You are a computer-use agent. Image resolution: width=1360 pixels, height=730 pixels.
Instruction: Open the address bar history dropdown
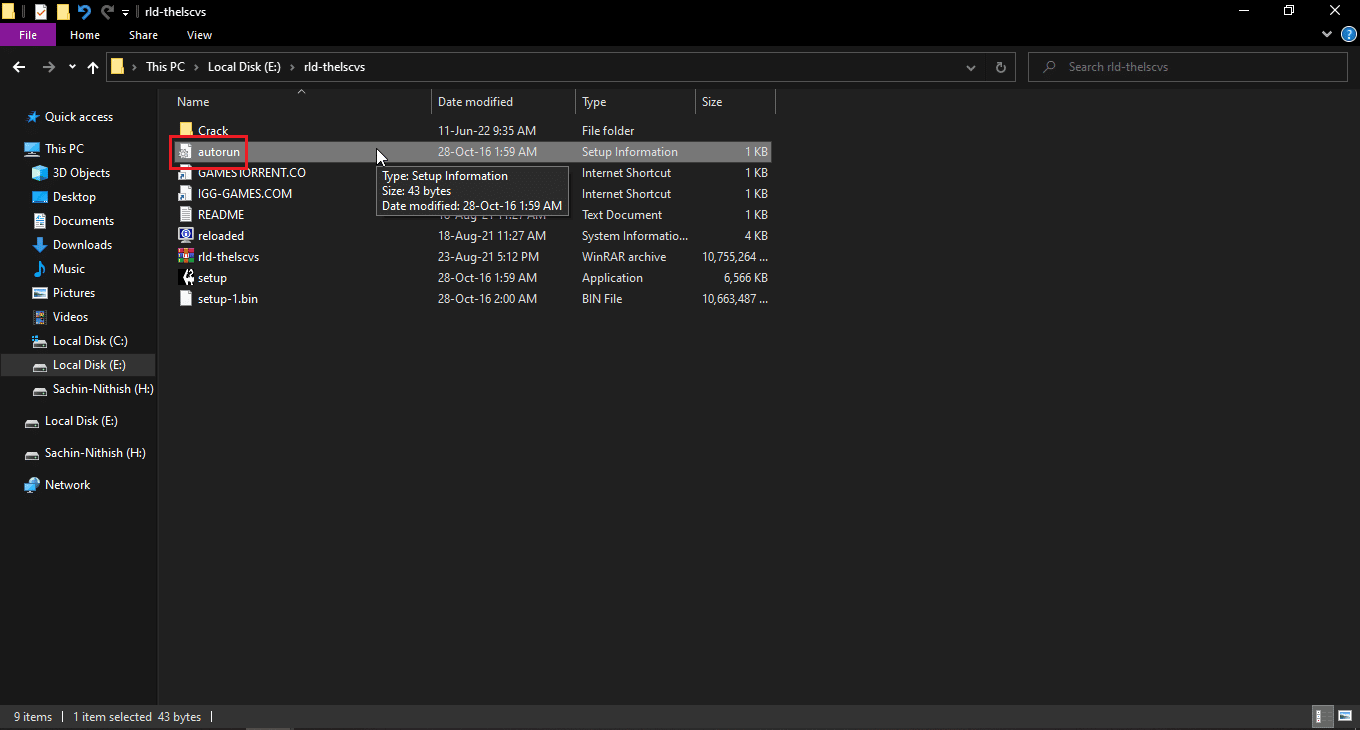[x=971, y=67]
